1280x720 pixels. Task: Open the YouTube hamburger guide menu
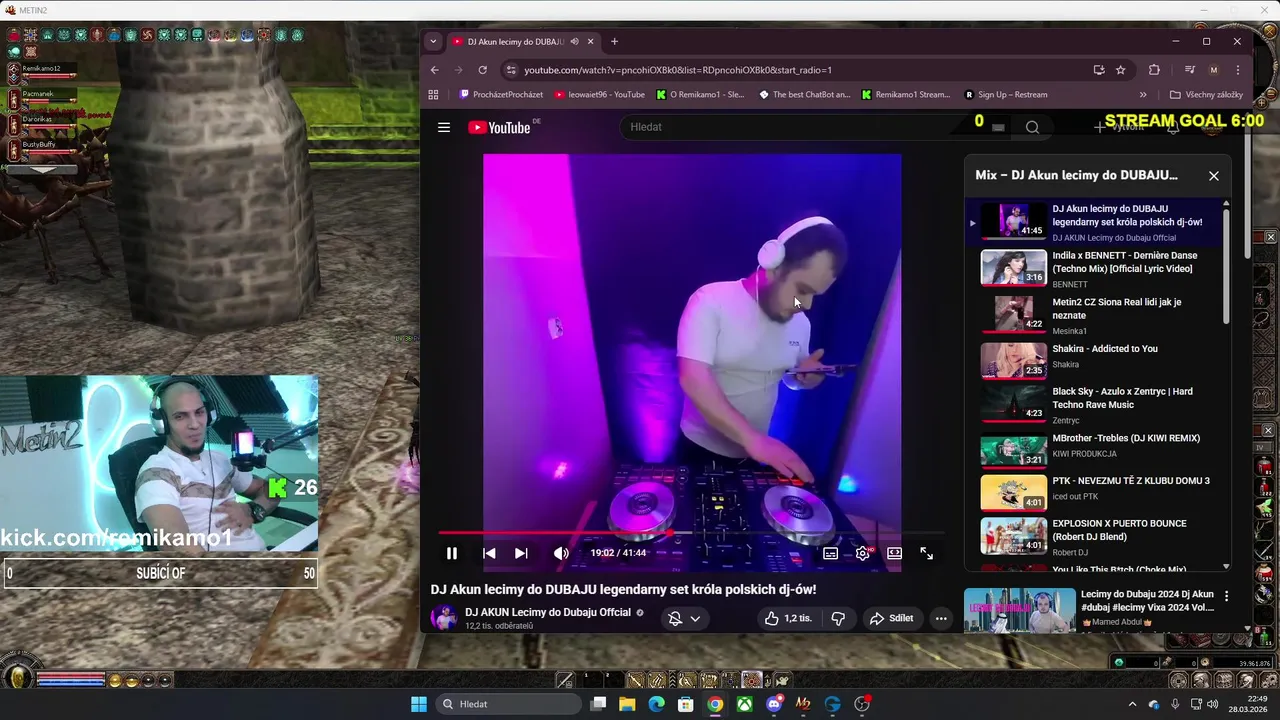click(x=444, y=127)
